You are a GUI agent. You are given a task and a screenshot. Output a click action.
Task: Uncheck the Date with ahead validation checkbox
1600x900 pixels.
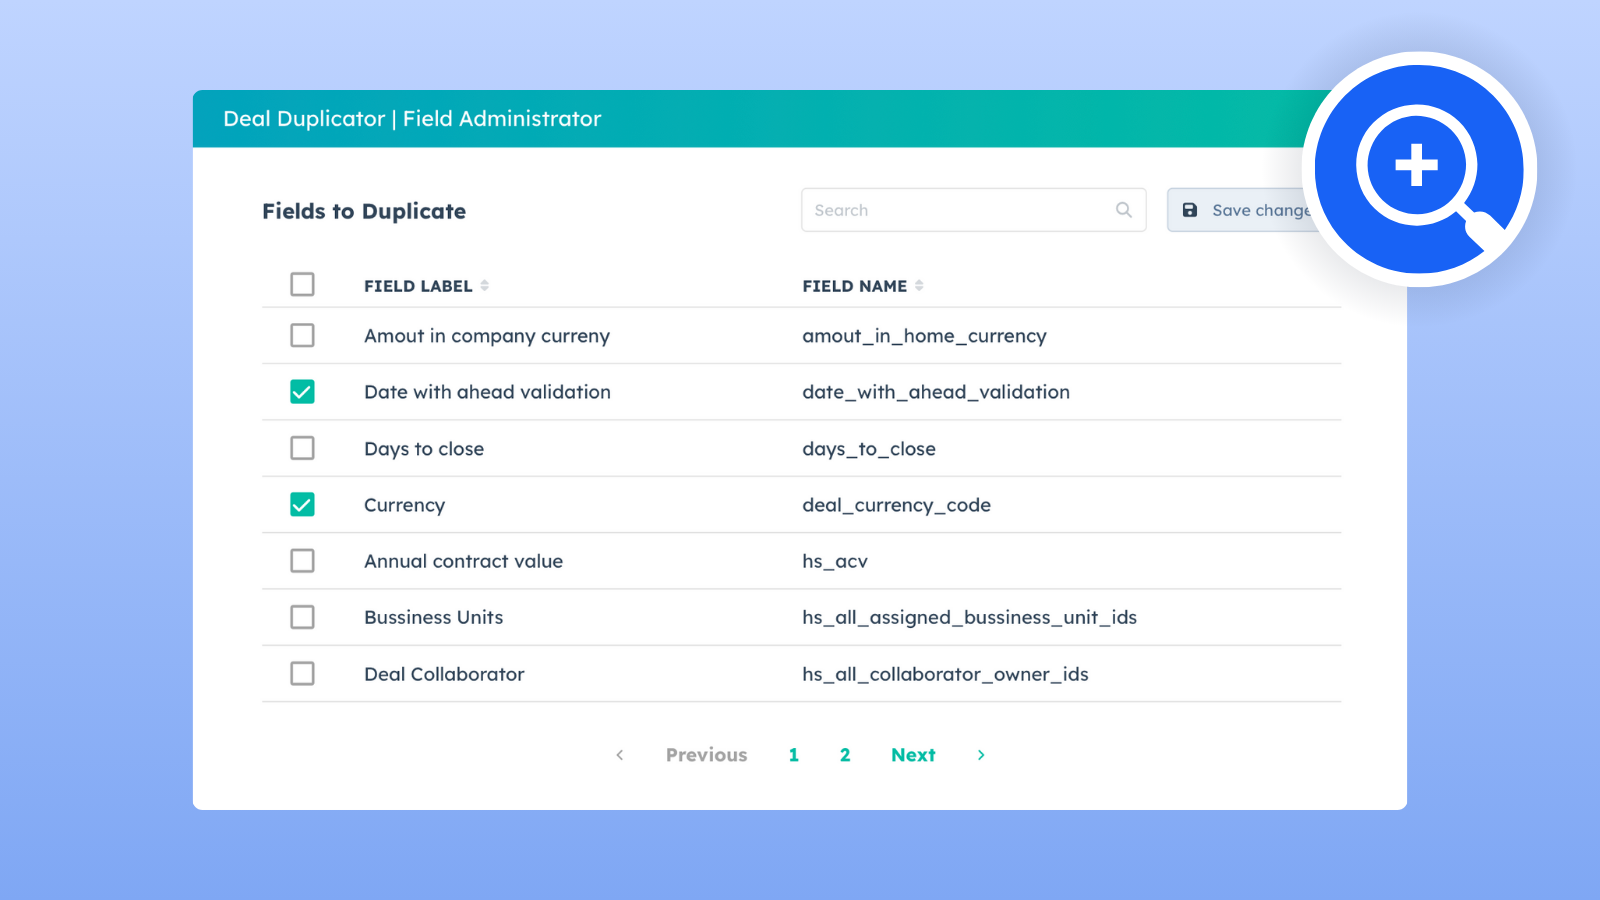coord(302,392)
